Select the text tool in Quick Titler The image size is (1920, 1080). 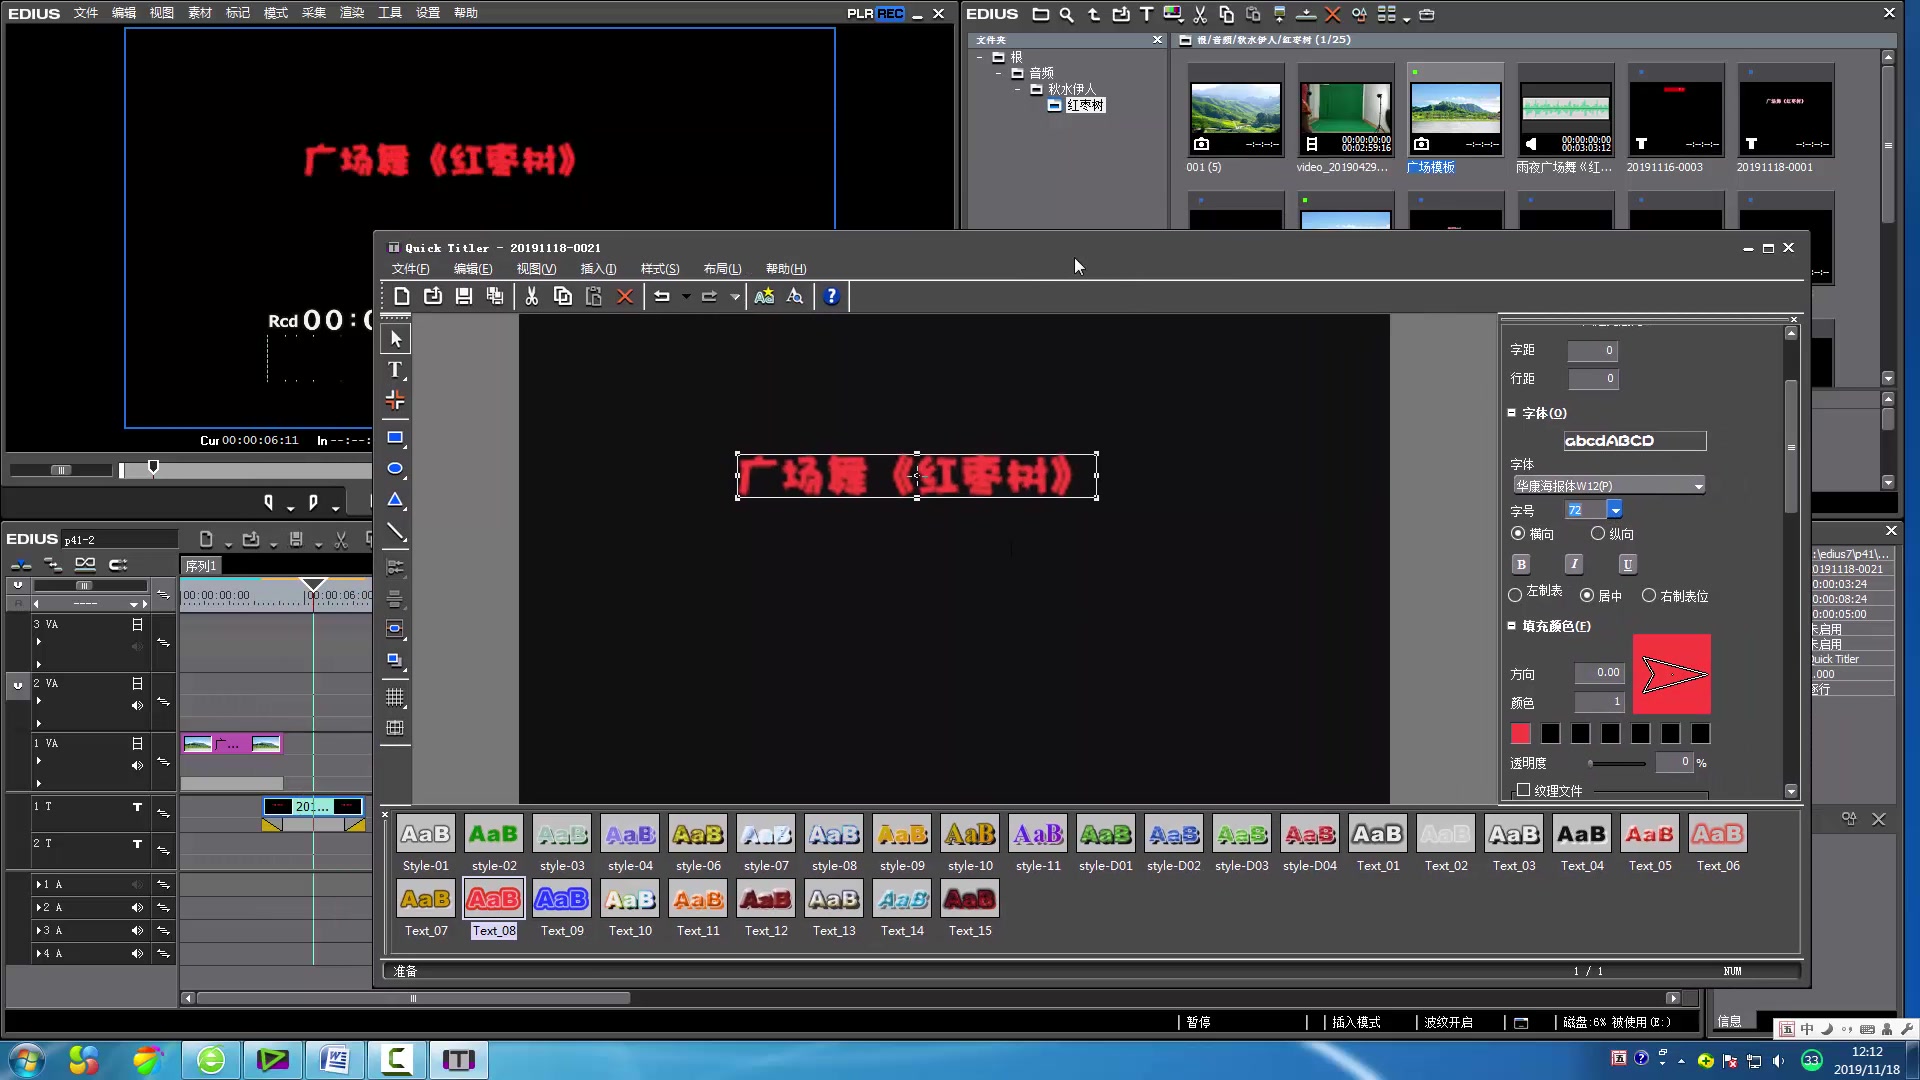[395, 370]
